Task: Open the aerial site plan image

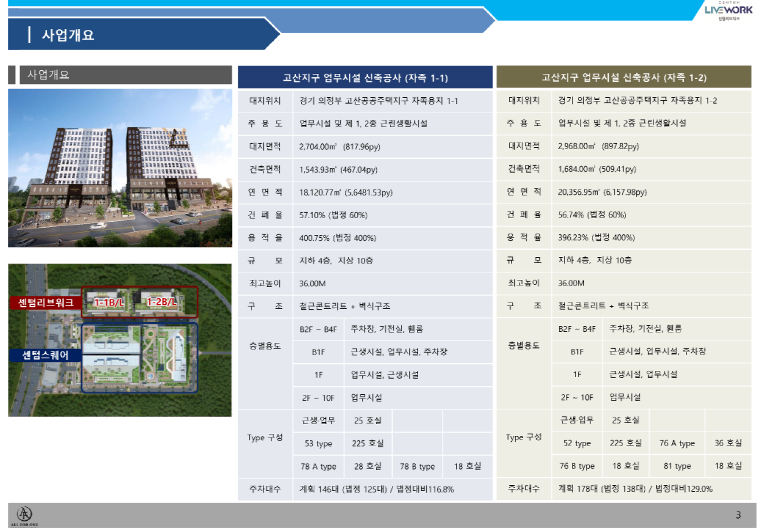Action: click(x=106, y=340)
